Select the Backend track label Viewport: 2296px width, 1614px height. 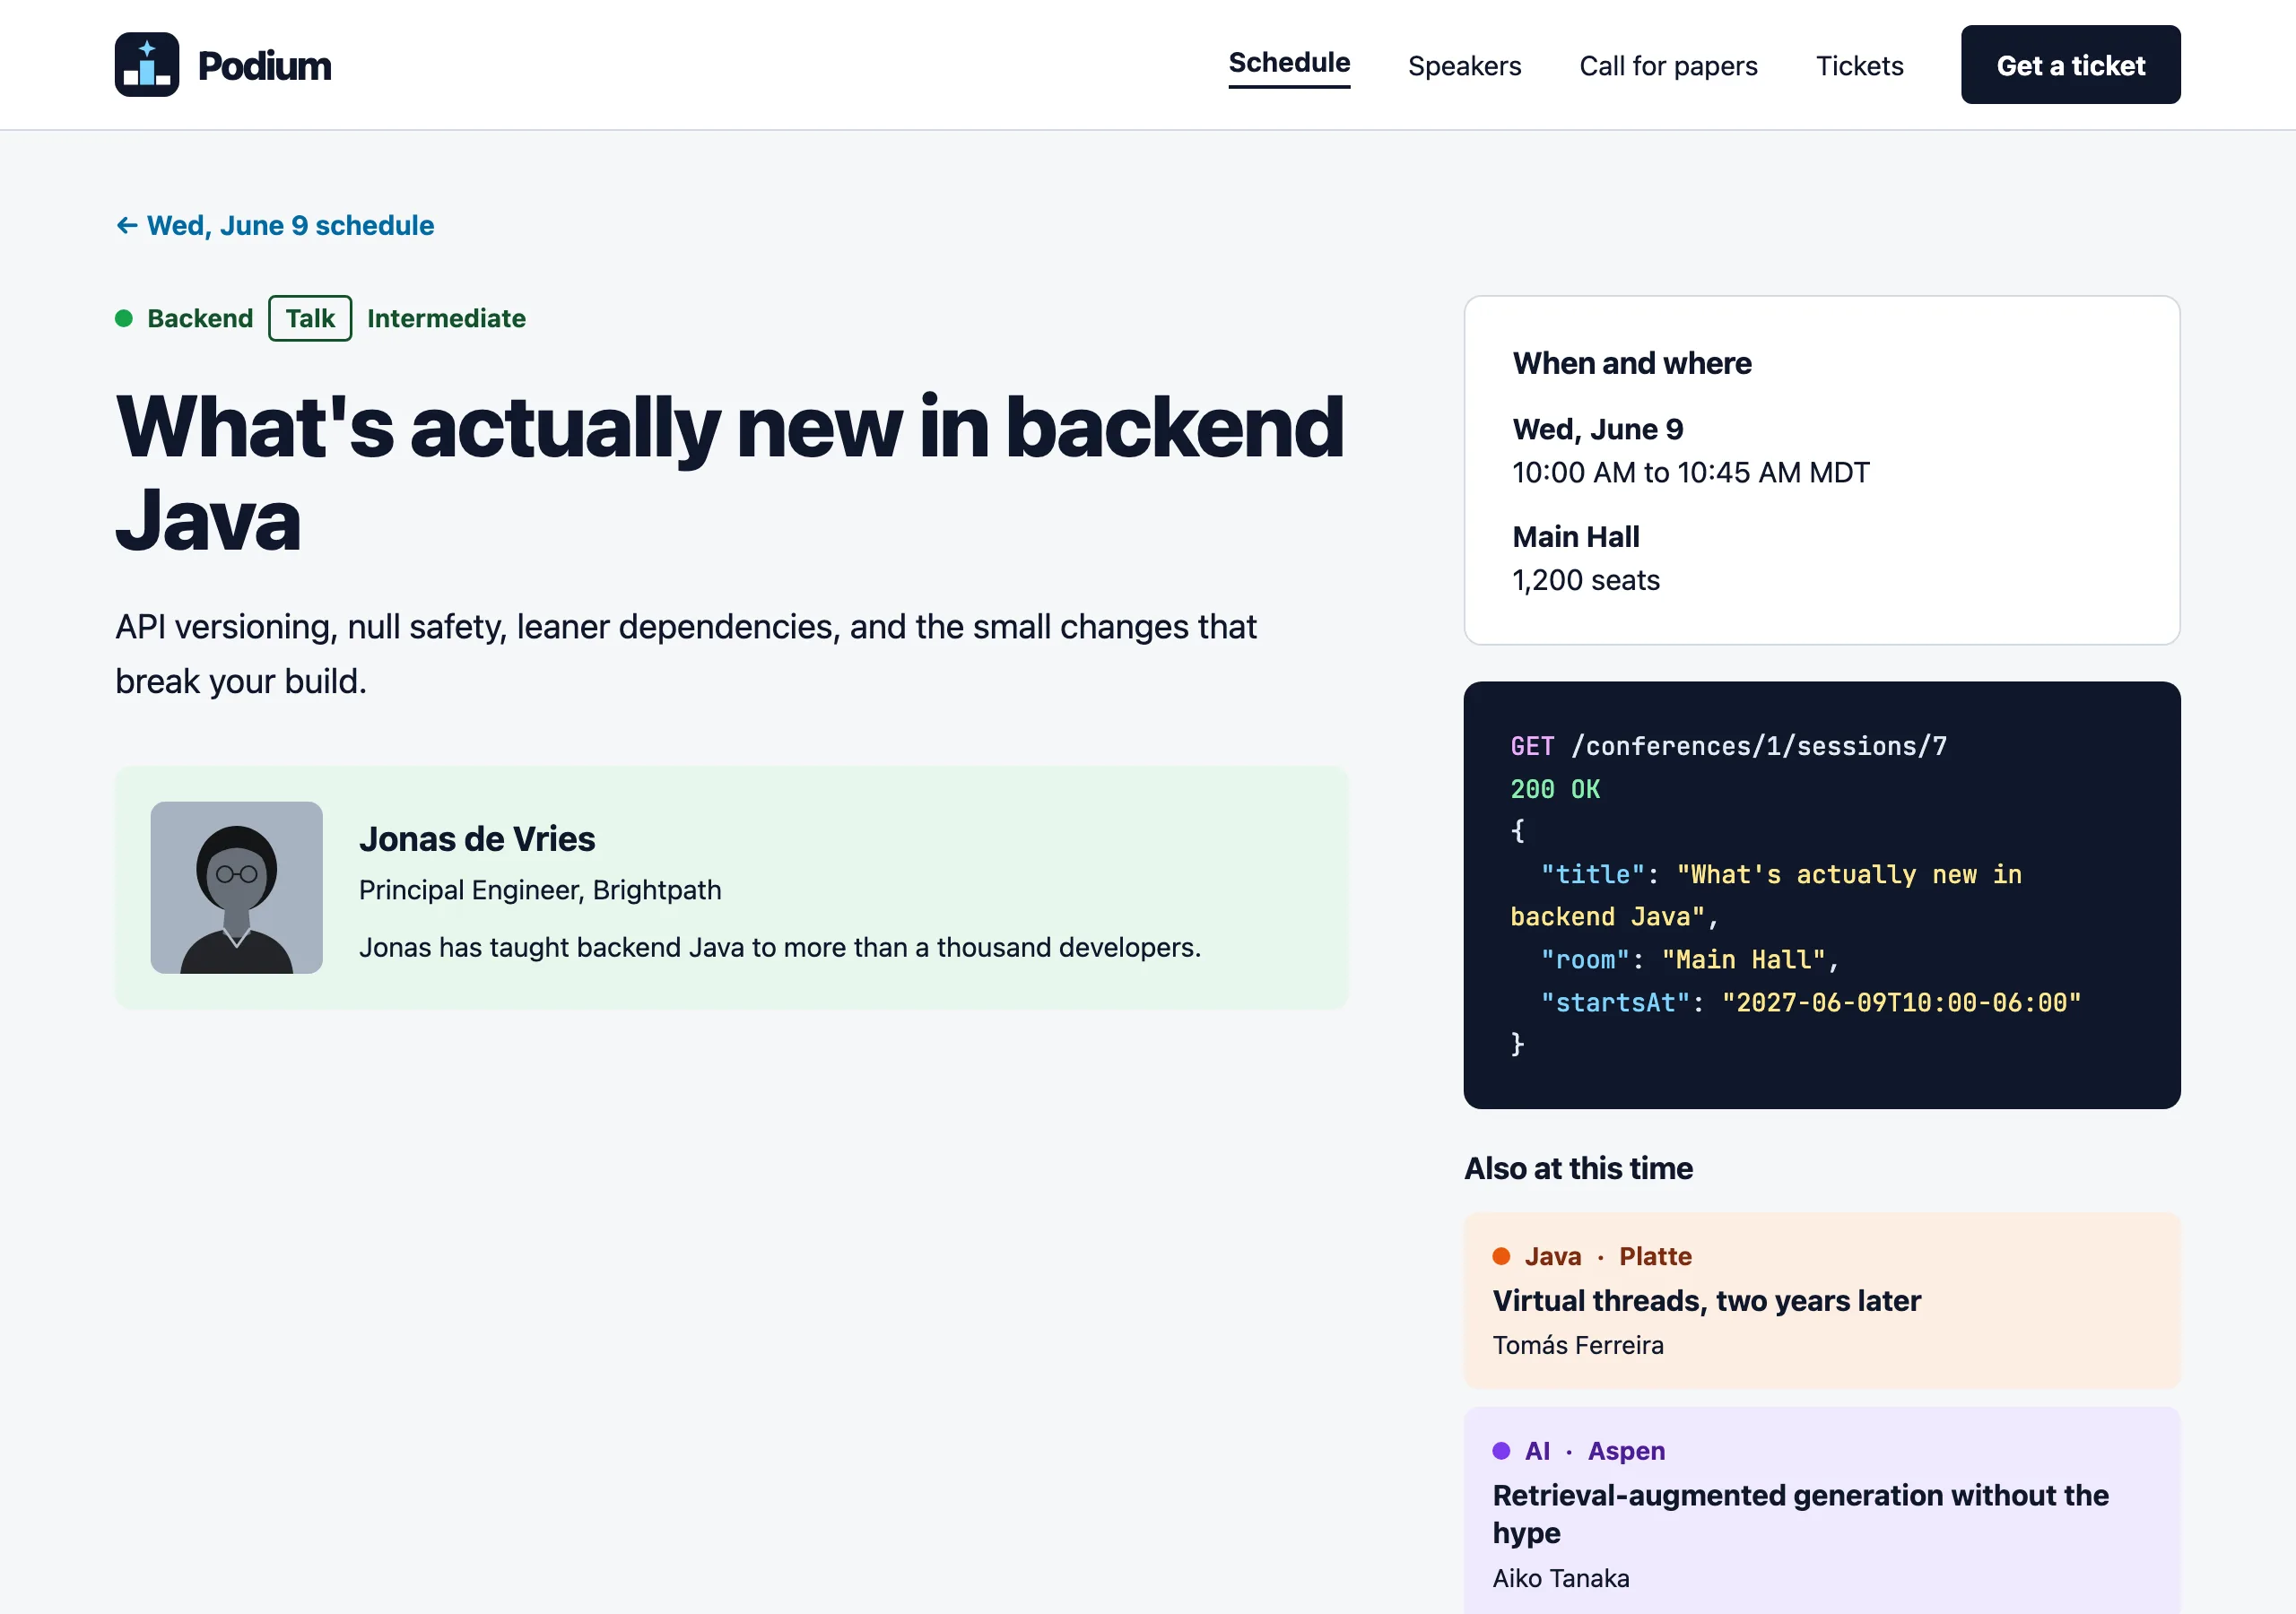coord(200,319)
